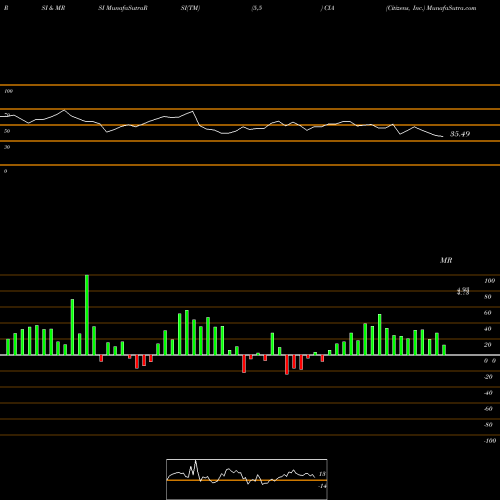Click the 30 label on the RSI axis
Screen dimensions: 500x500
7,147
